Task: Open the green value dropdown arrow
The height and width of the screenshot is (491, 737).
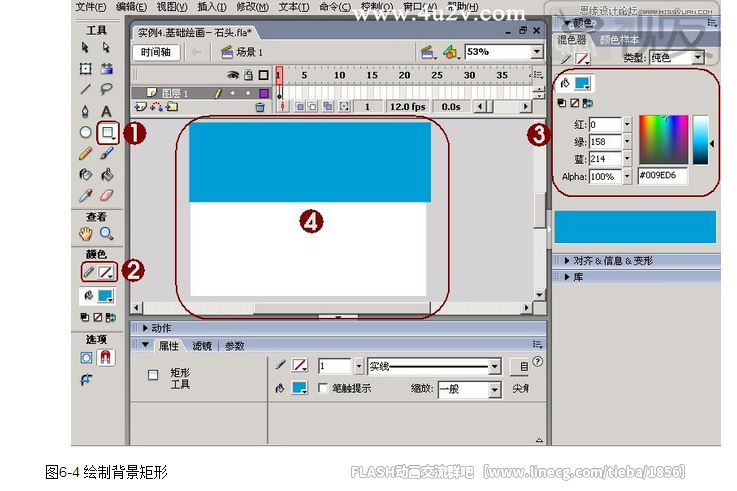Action: [x=627, y=141]
